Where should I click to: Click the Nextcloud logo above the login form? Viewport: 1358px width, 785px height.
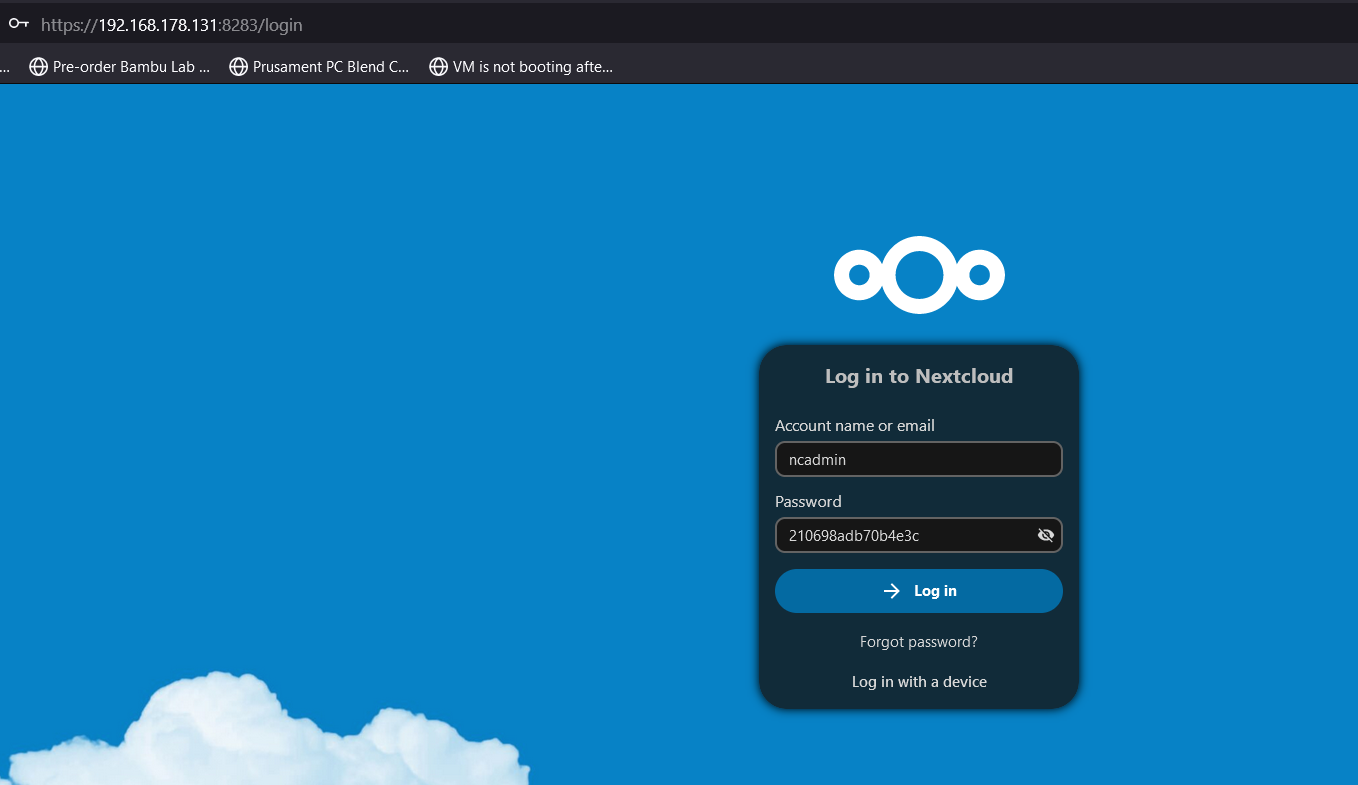coord(919,275)
